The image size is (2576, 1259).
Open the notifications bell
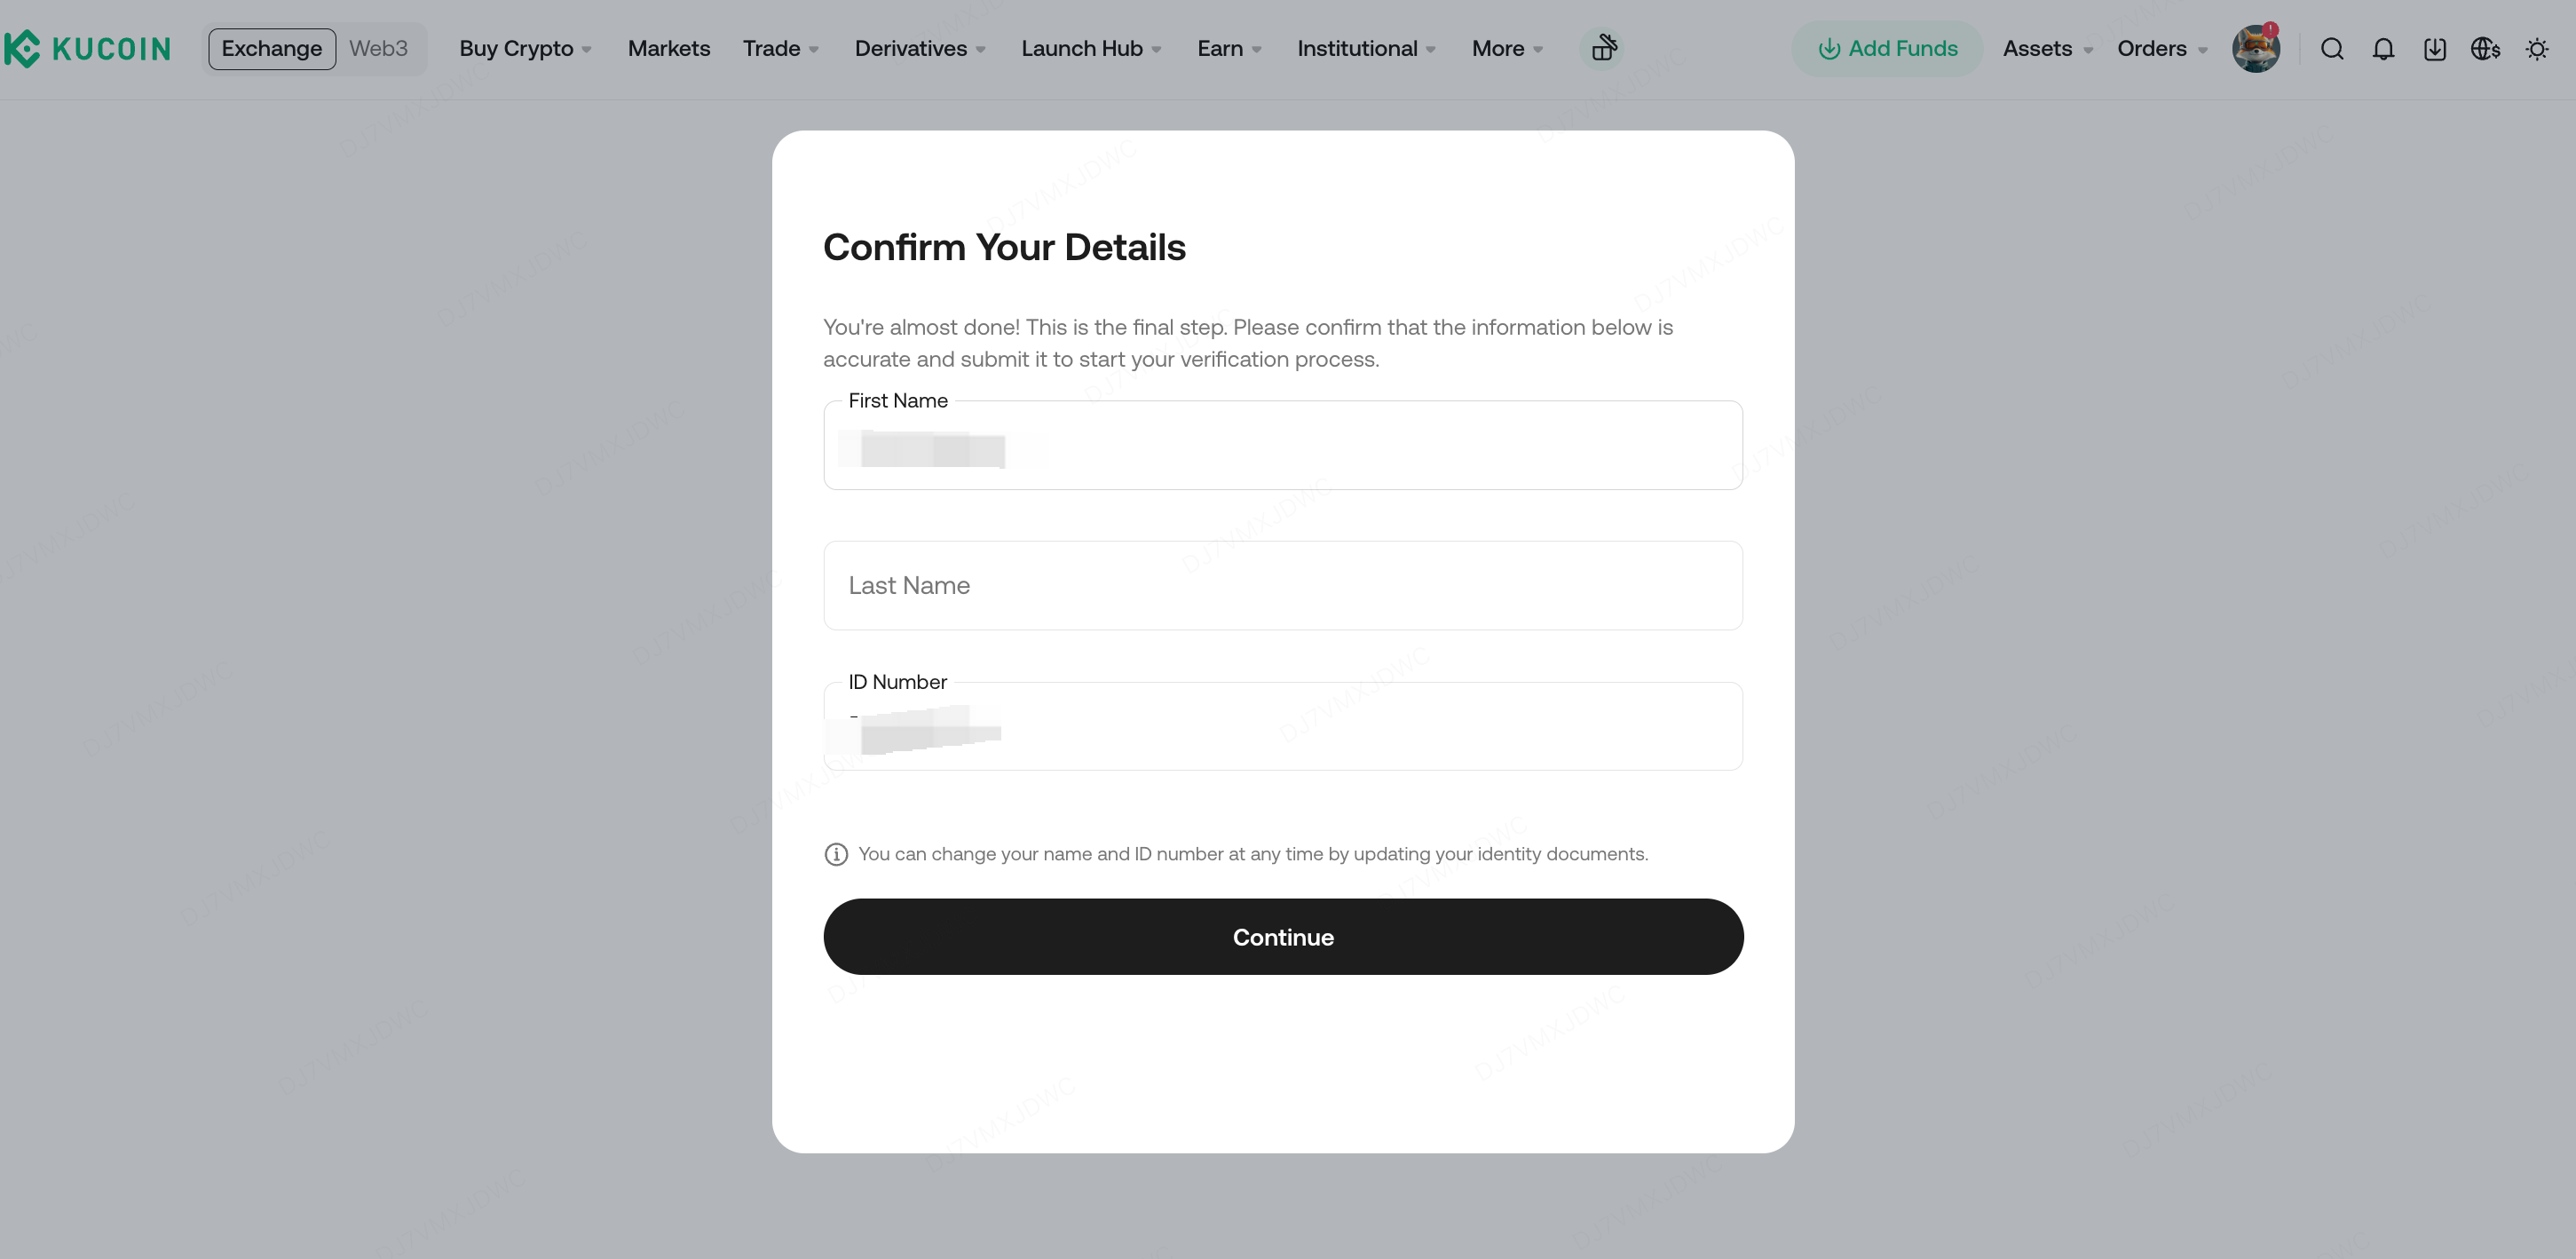tap(2383, 49)
